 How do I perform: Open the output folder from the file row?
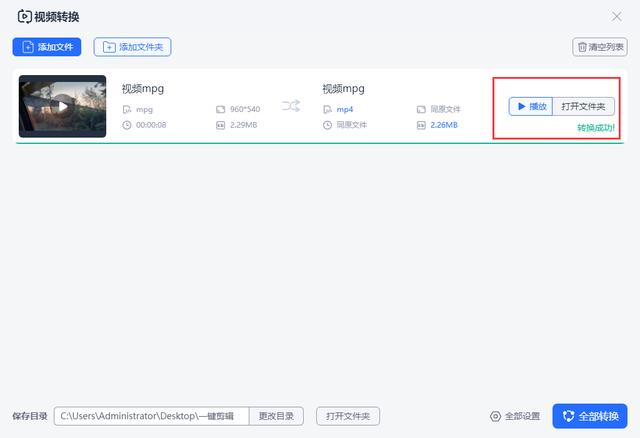coord(583,106)
